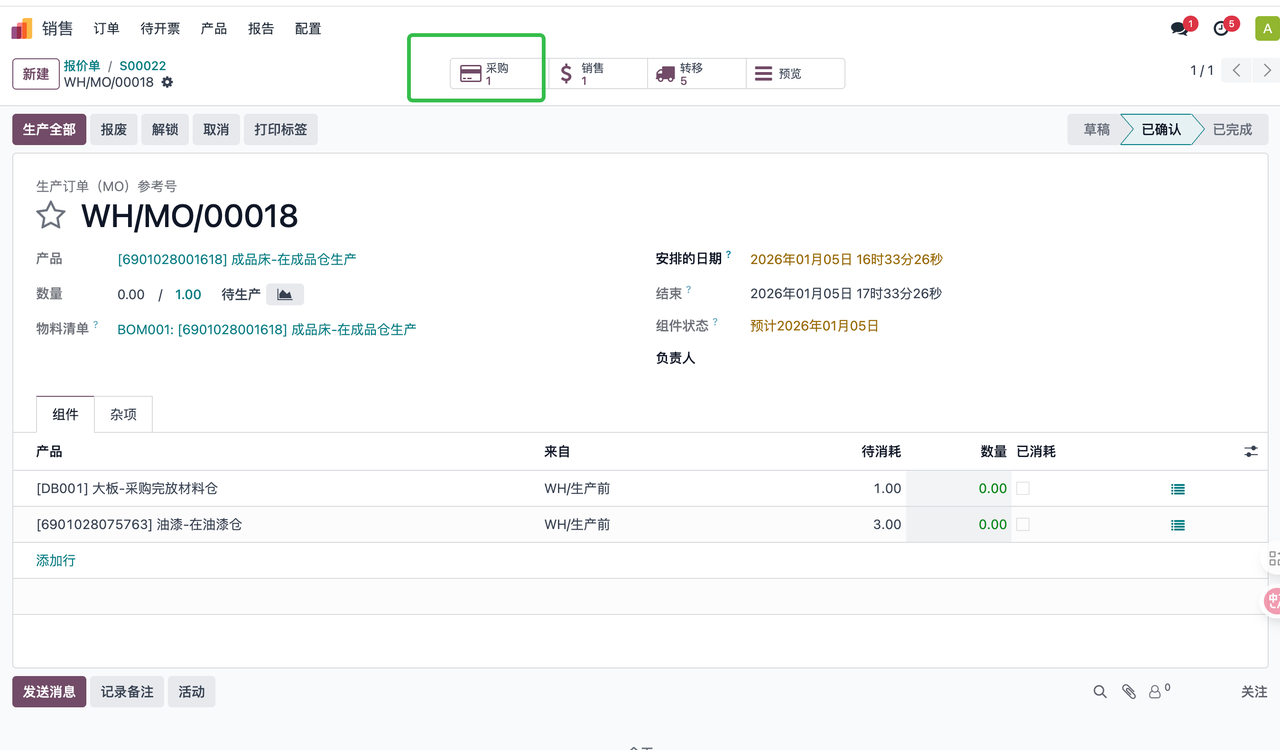Viewport: 1280px width, 750px height.
Task: Open details list icon for 大板 row
Action: (x=1178, y=489)
